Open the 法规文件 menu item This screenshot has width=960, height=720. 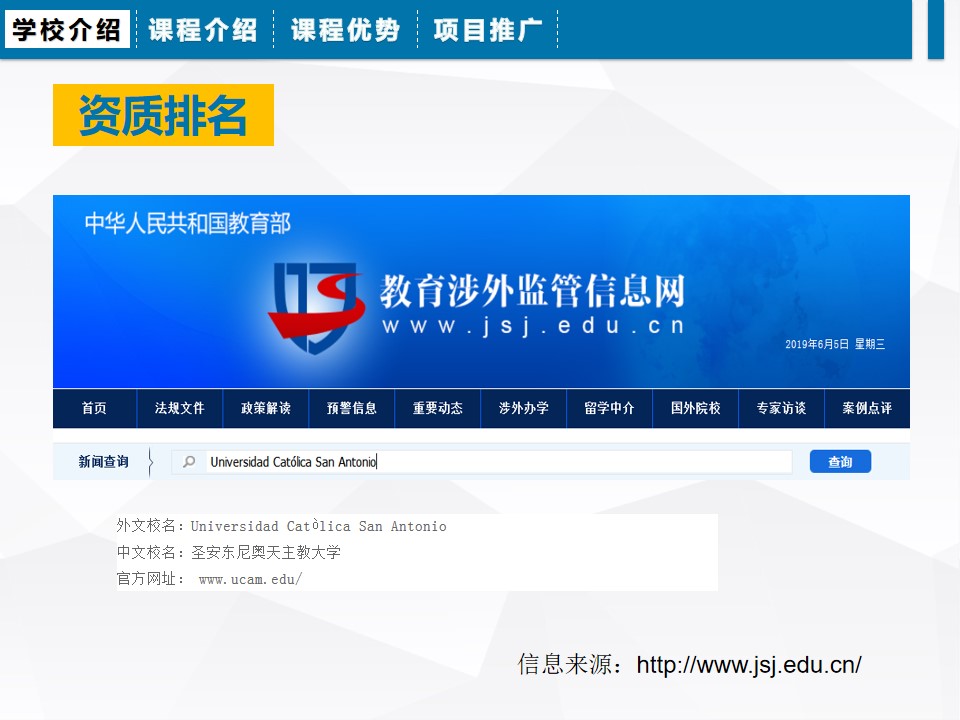[179, 408]
